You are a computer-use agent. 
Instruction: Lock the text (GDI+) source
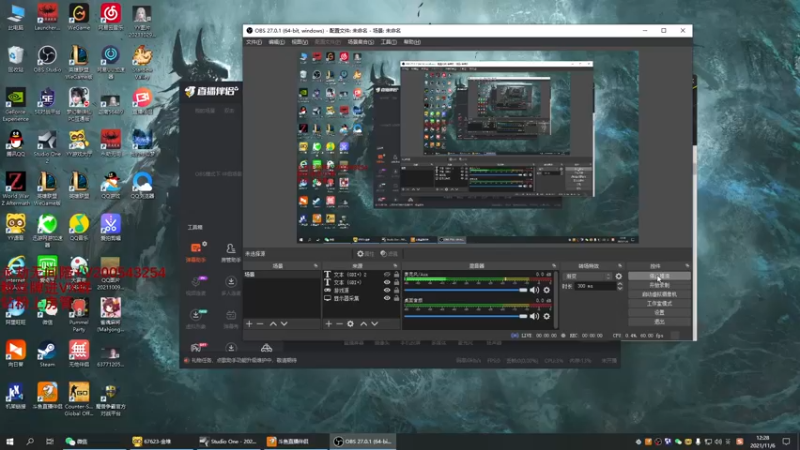(x=396, y=282)
